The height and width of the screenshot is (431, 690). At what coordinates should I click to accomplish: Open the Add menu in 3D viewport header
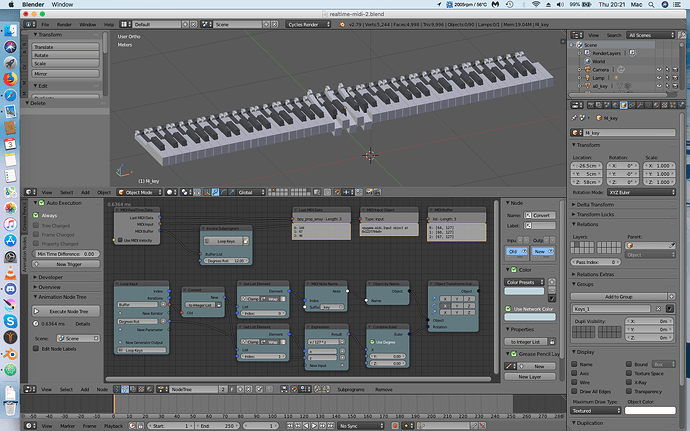click(x=85, y=192)
